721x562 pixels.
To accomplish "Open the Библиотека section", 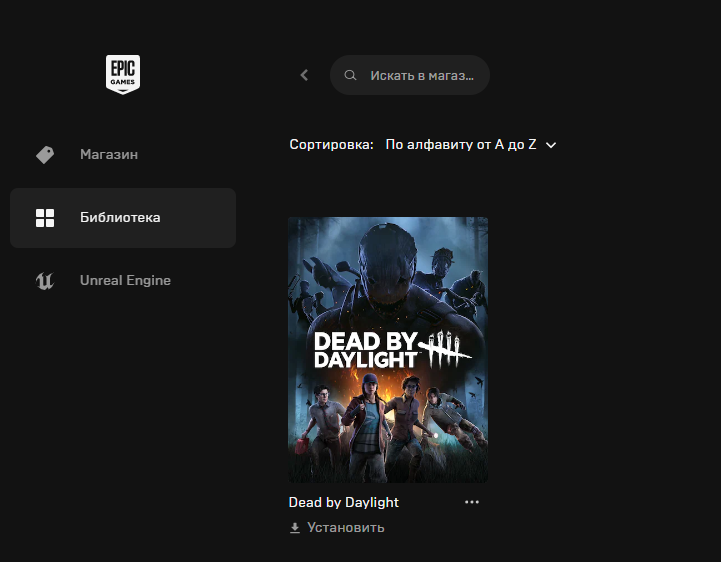I will point(123,218).
